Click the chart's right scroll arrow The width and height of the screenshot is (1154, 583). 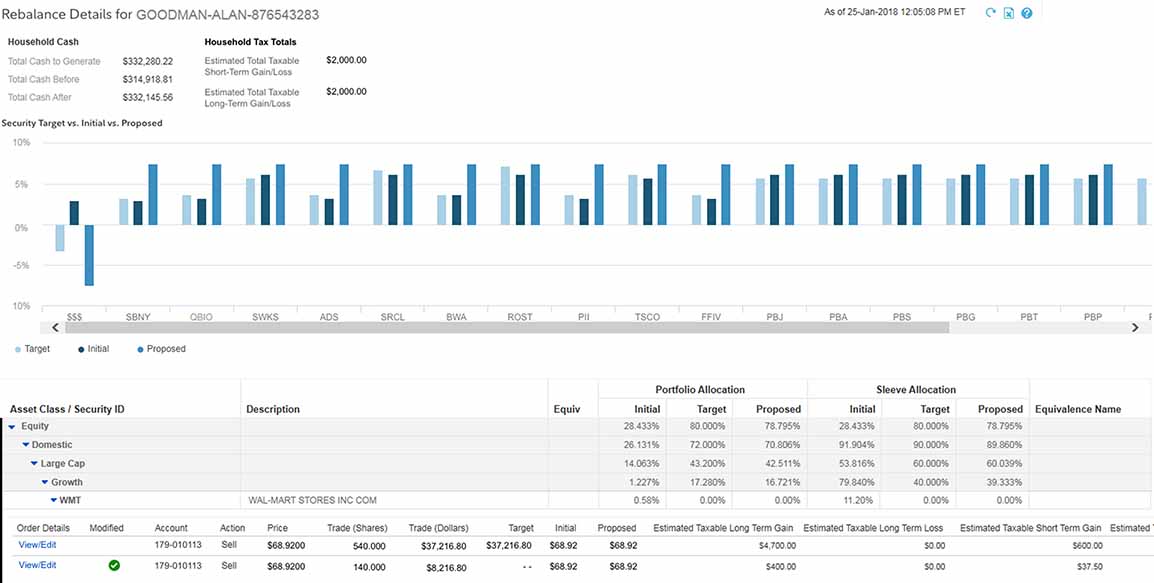tap(1135, 327)
